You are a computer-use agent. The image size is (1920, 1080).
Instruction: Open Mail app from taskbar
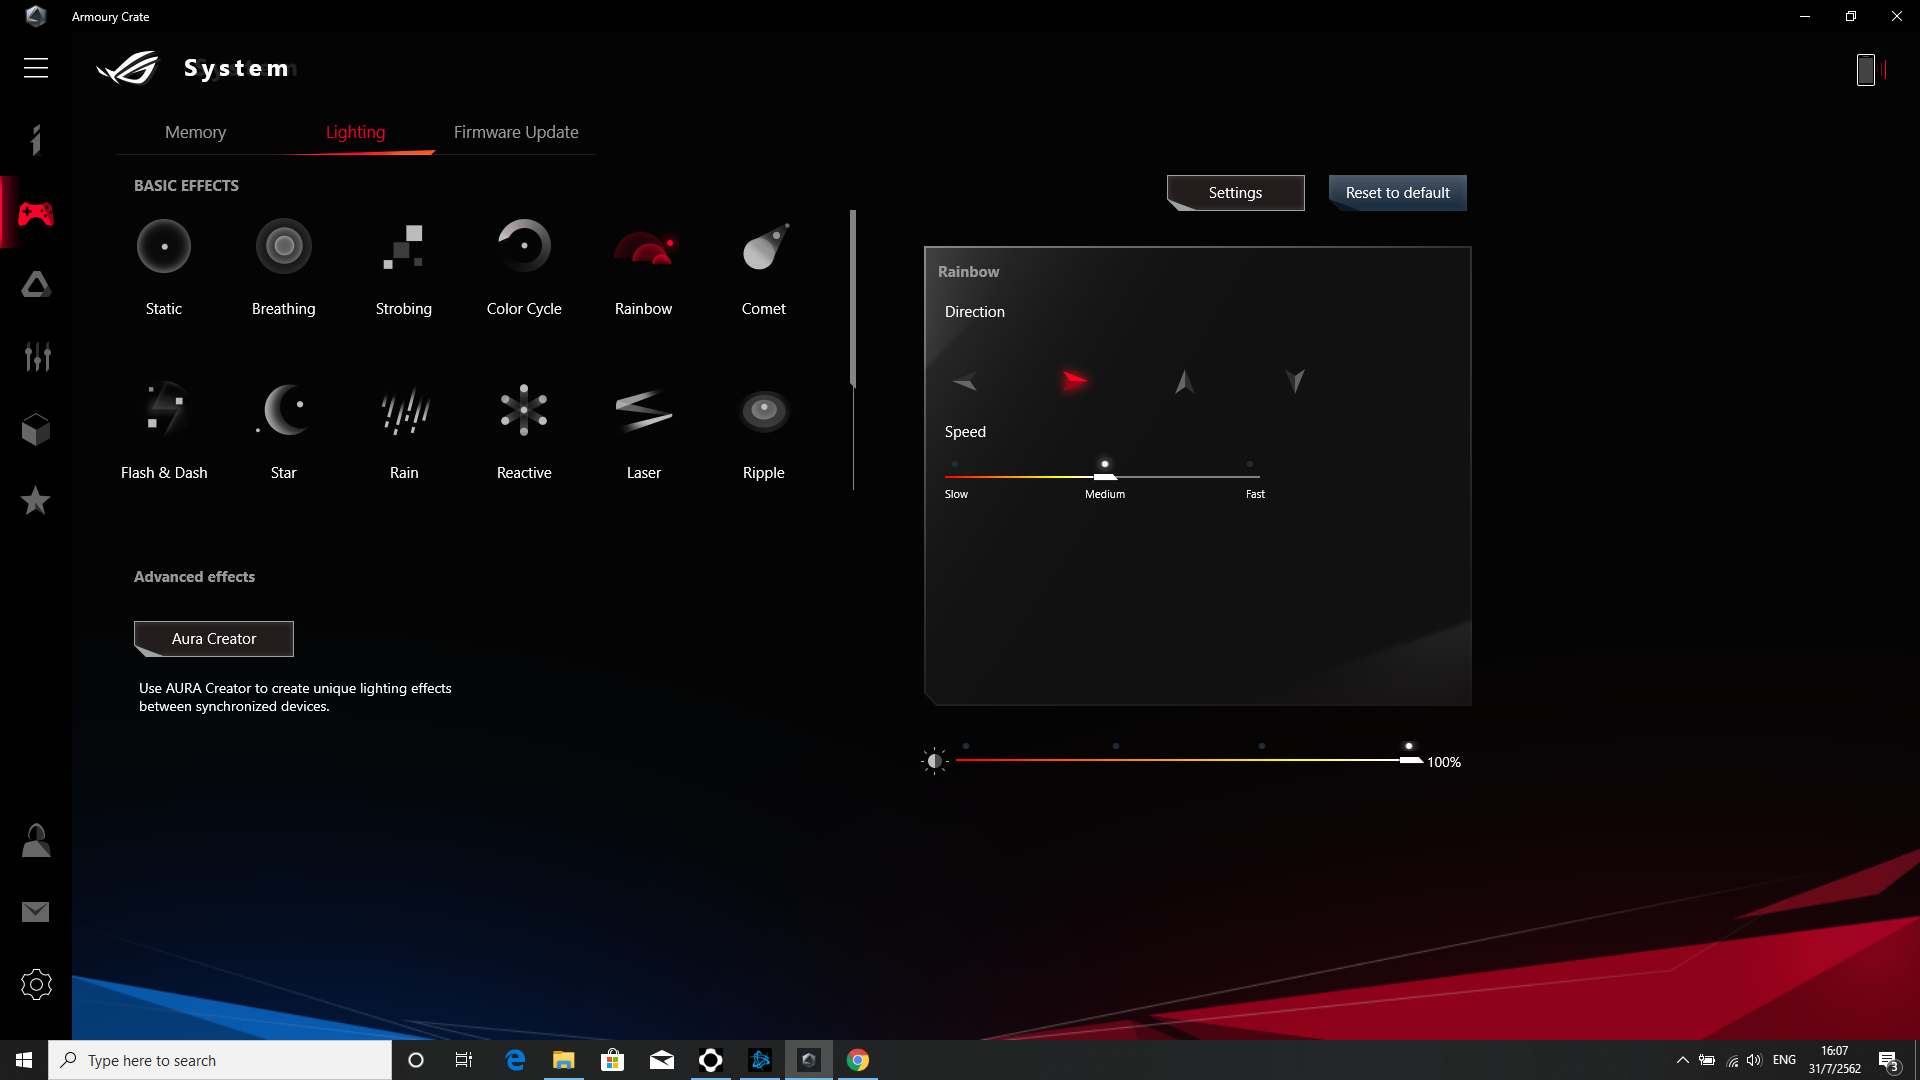pyautogui.click(x=662, y=1060)
